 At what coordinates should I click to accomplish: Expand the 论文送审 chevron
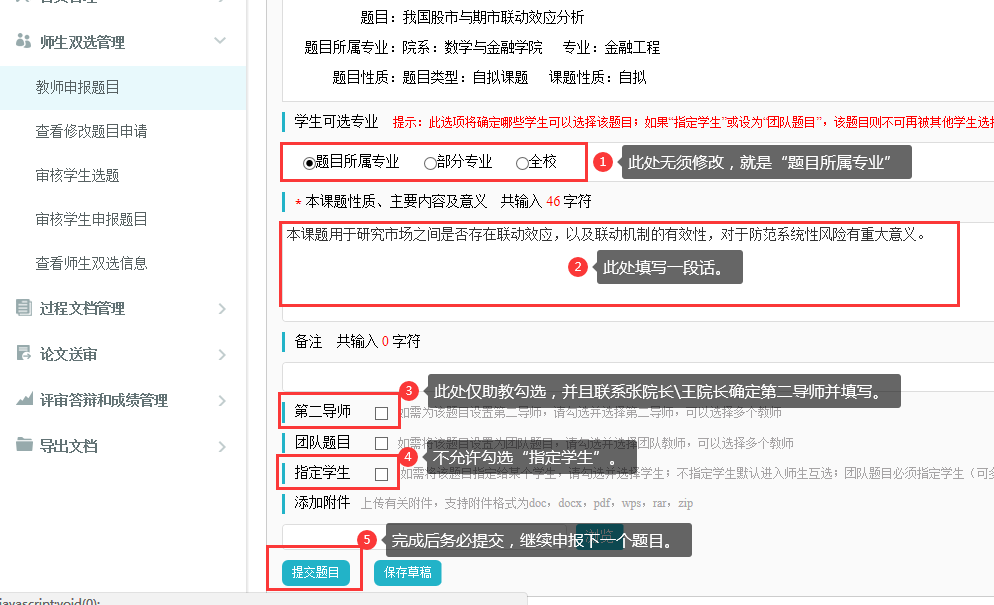[x=221, y=354]
